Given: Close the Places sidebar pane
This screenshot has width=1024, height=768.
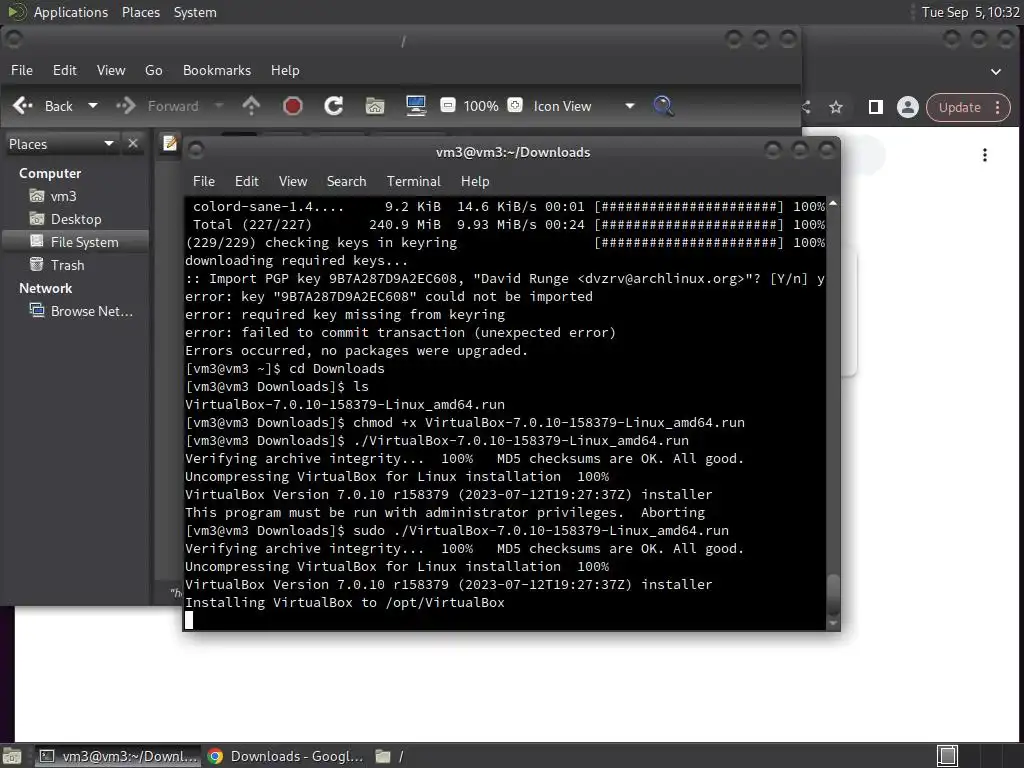Looking at the screenshot, I should (x=133, y=143).
